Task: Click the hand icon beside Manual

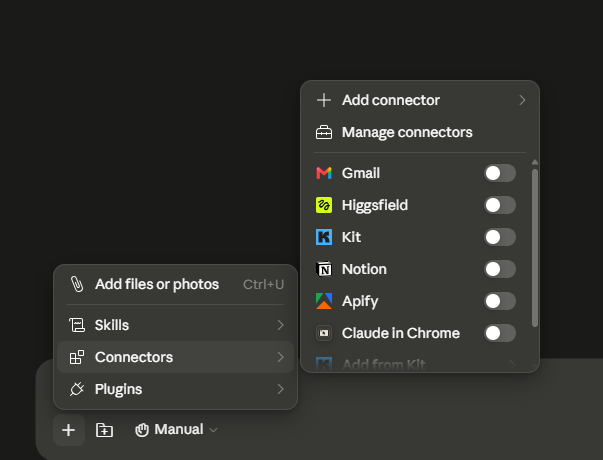Action: pyautogui.click(x=142, y=430)
